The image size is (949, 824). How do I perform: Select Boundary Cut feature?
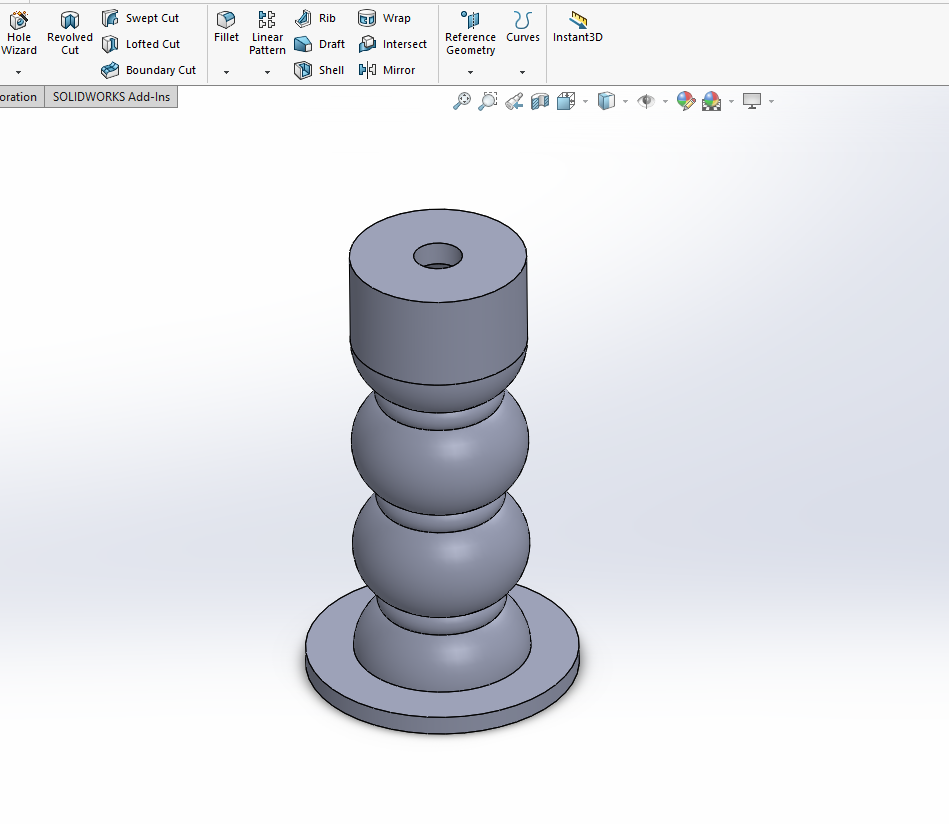(x=149, y=70)
